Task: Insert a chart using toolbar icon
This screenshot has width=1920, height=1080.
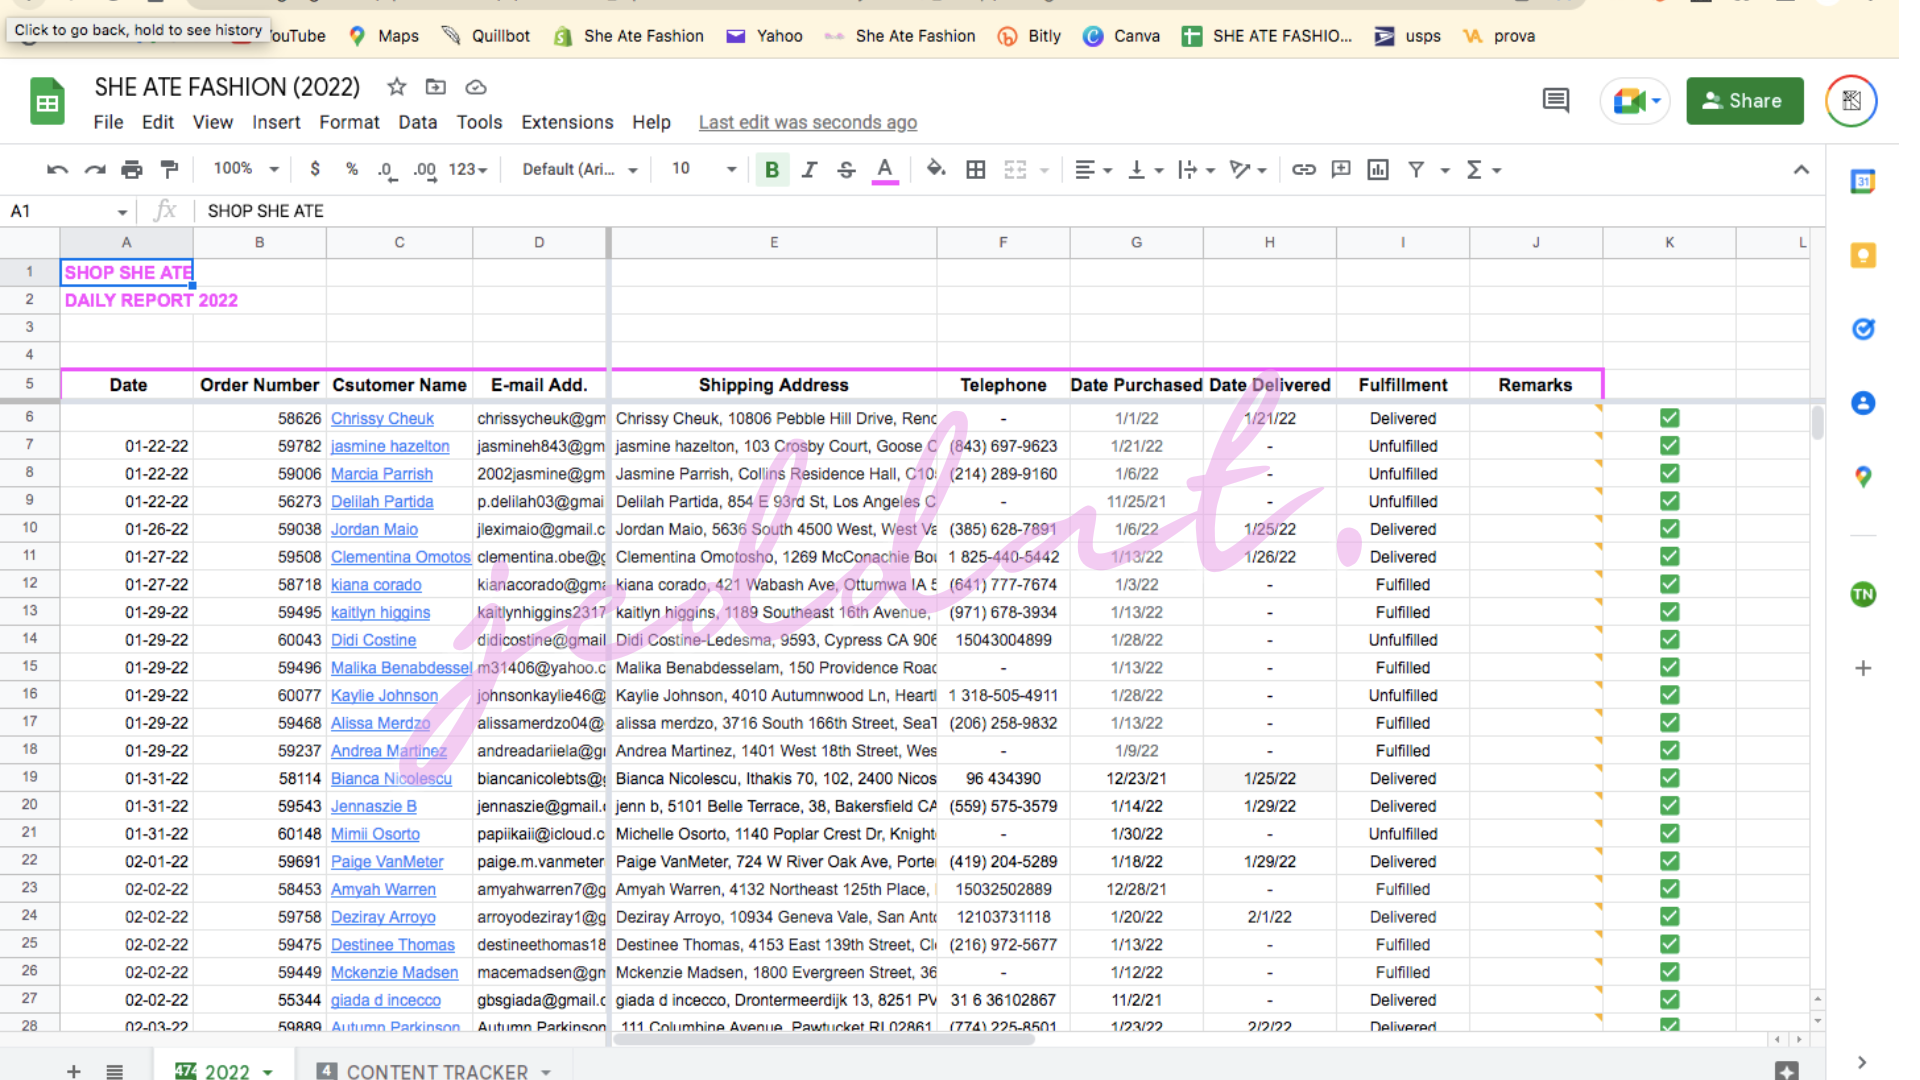Action: click(x=1378, y=169)
